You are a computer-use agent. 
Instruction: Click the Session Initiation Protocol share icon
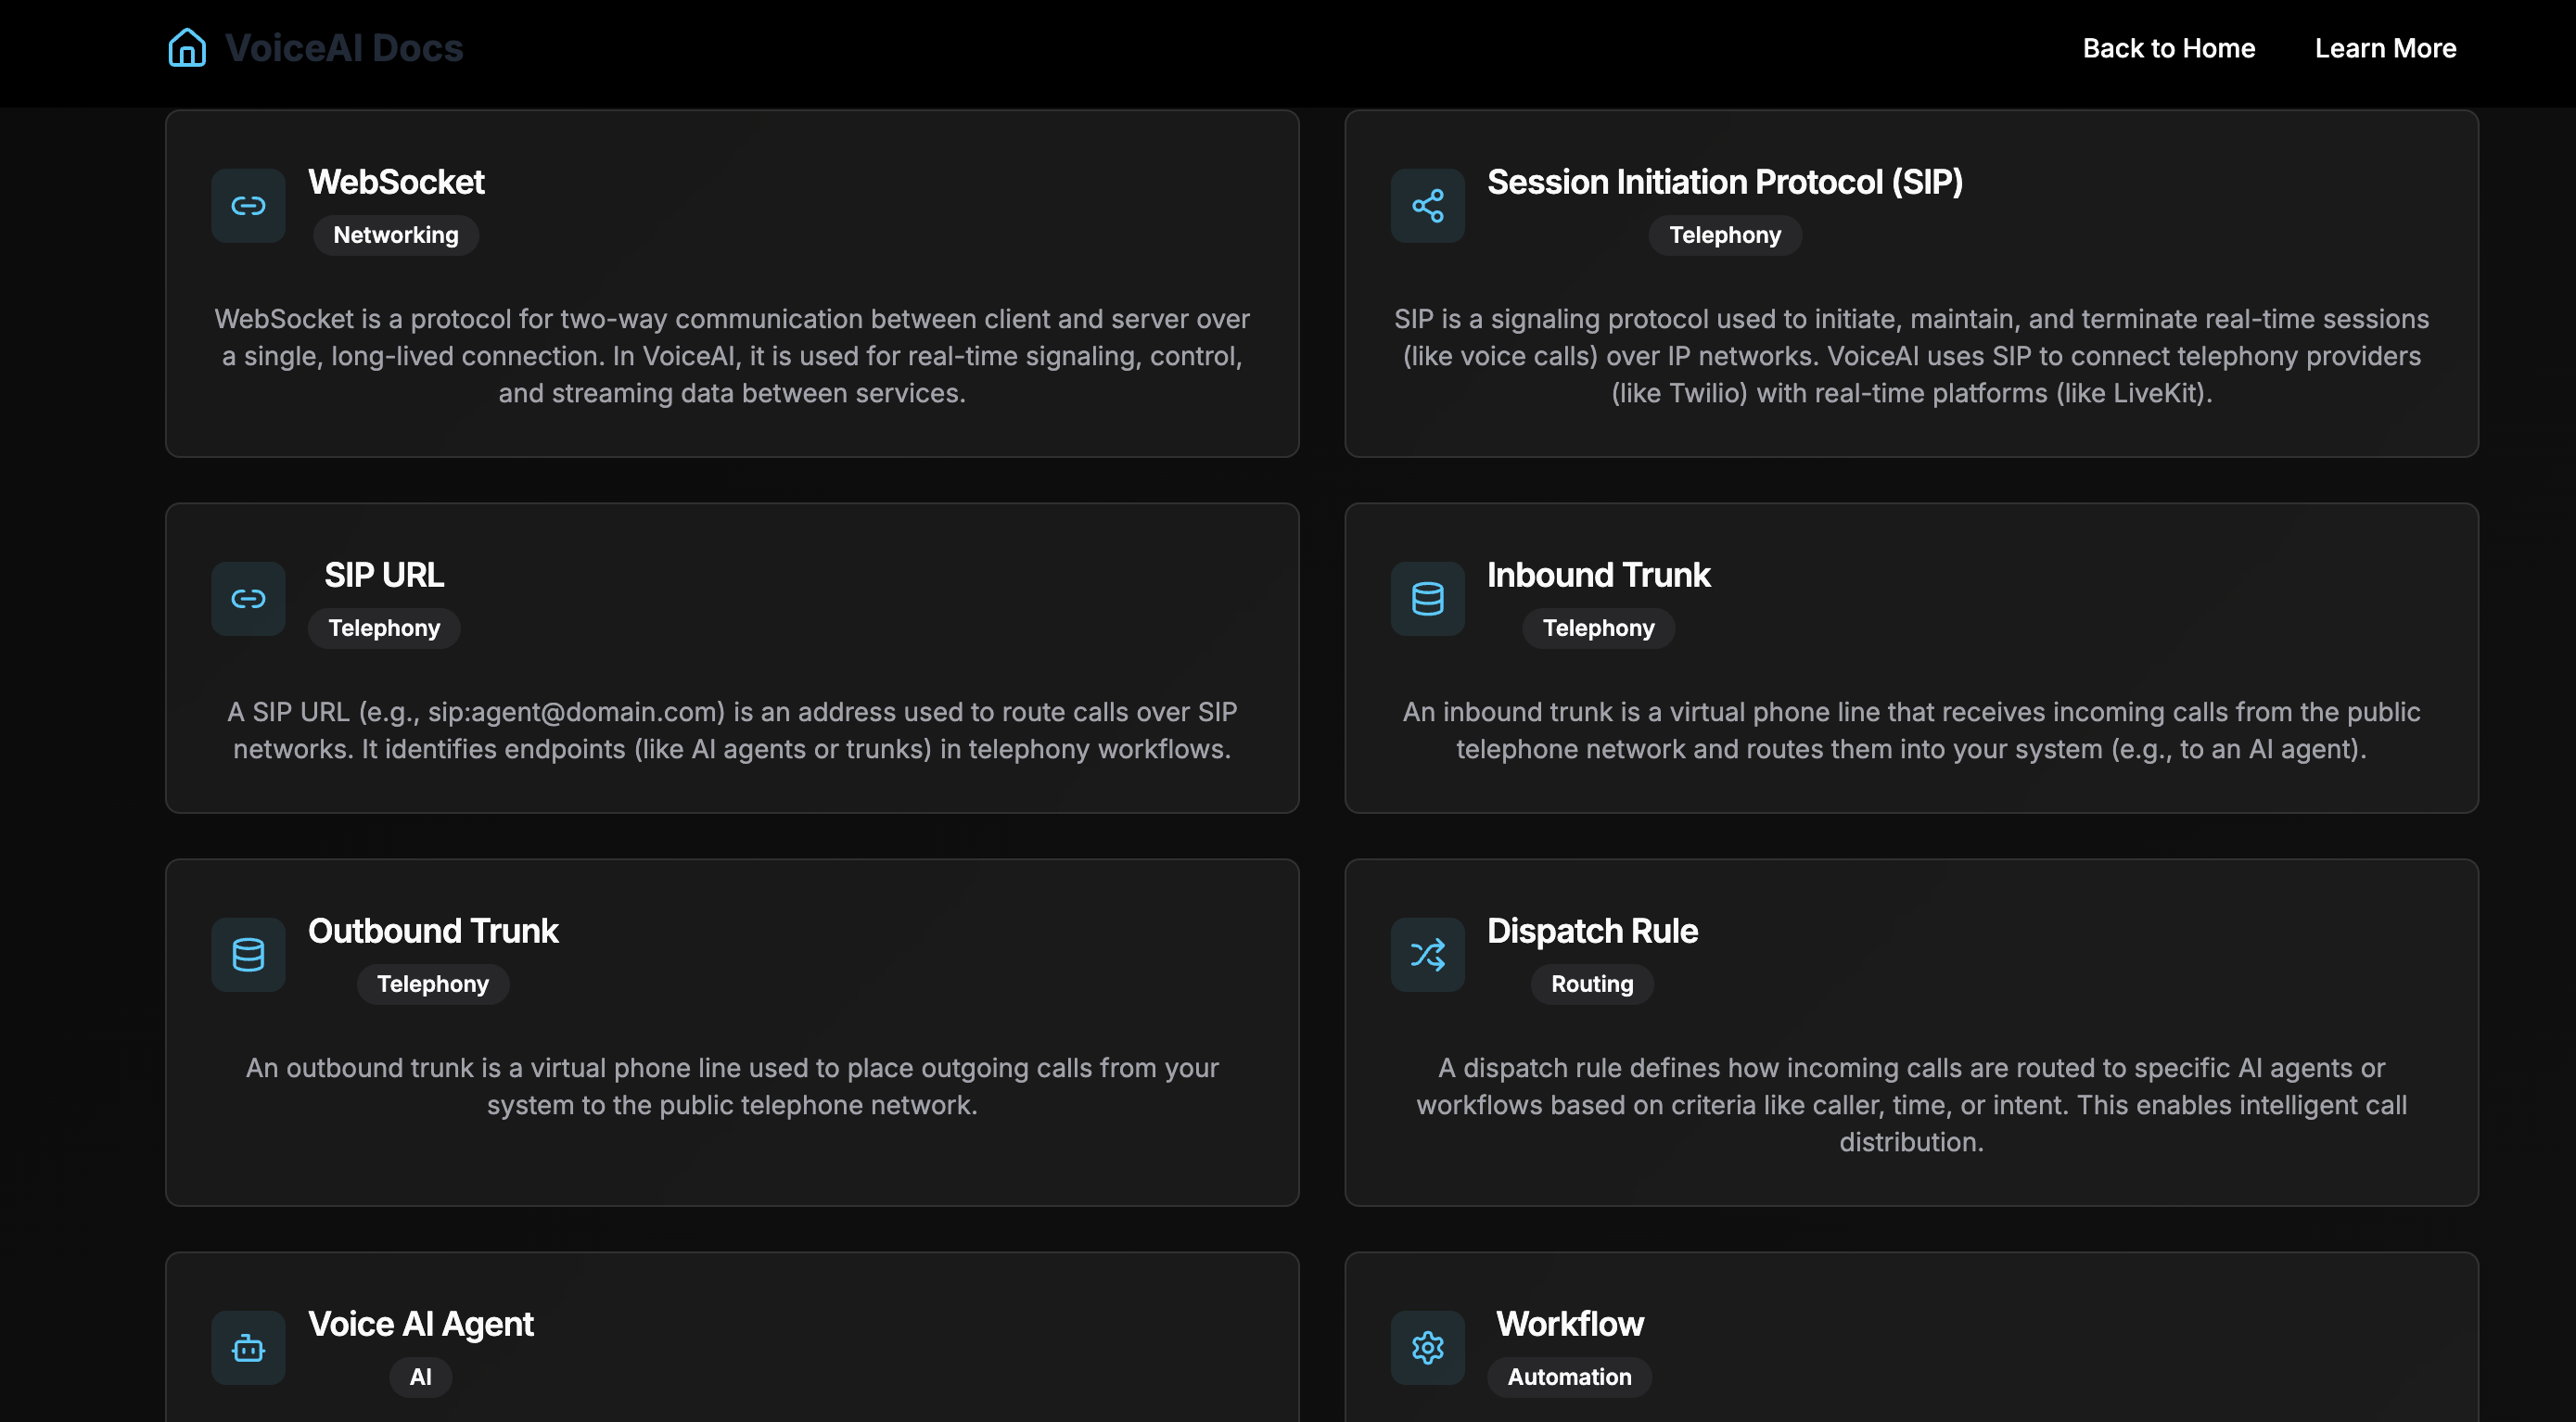pyautogui.click(x=1427, y=206)
